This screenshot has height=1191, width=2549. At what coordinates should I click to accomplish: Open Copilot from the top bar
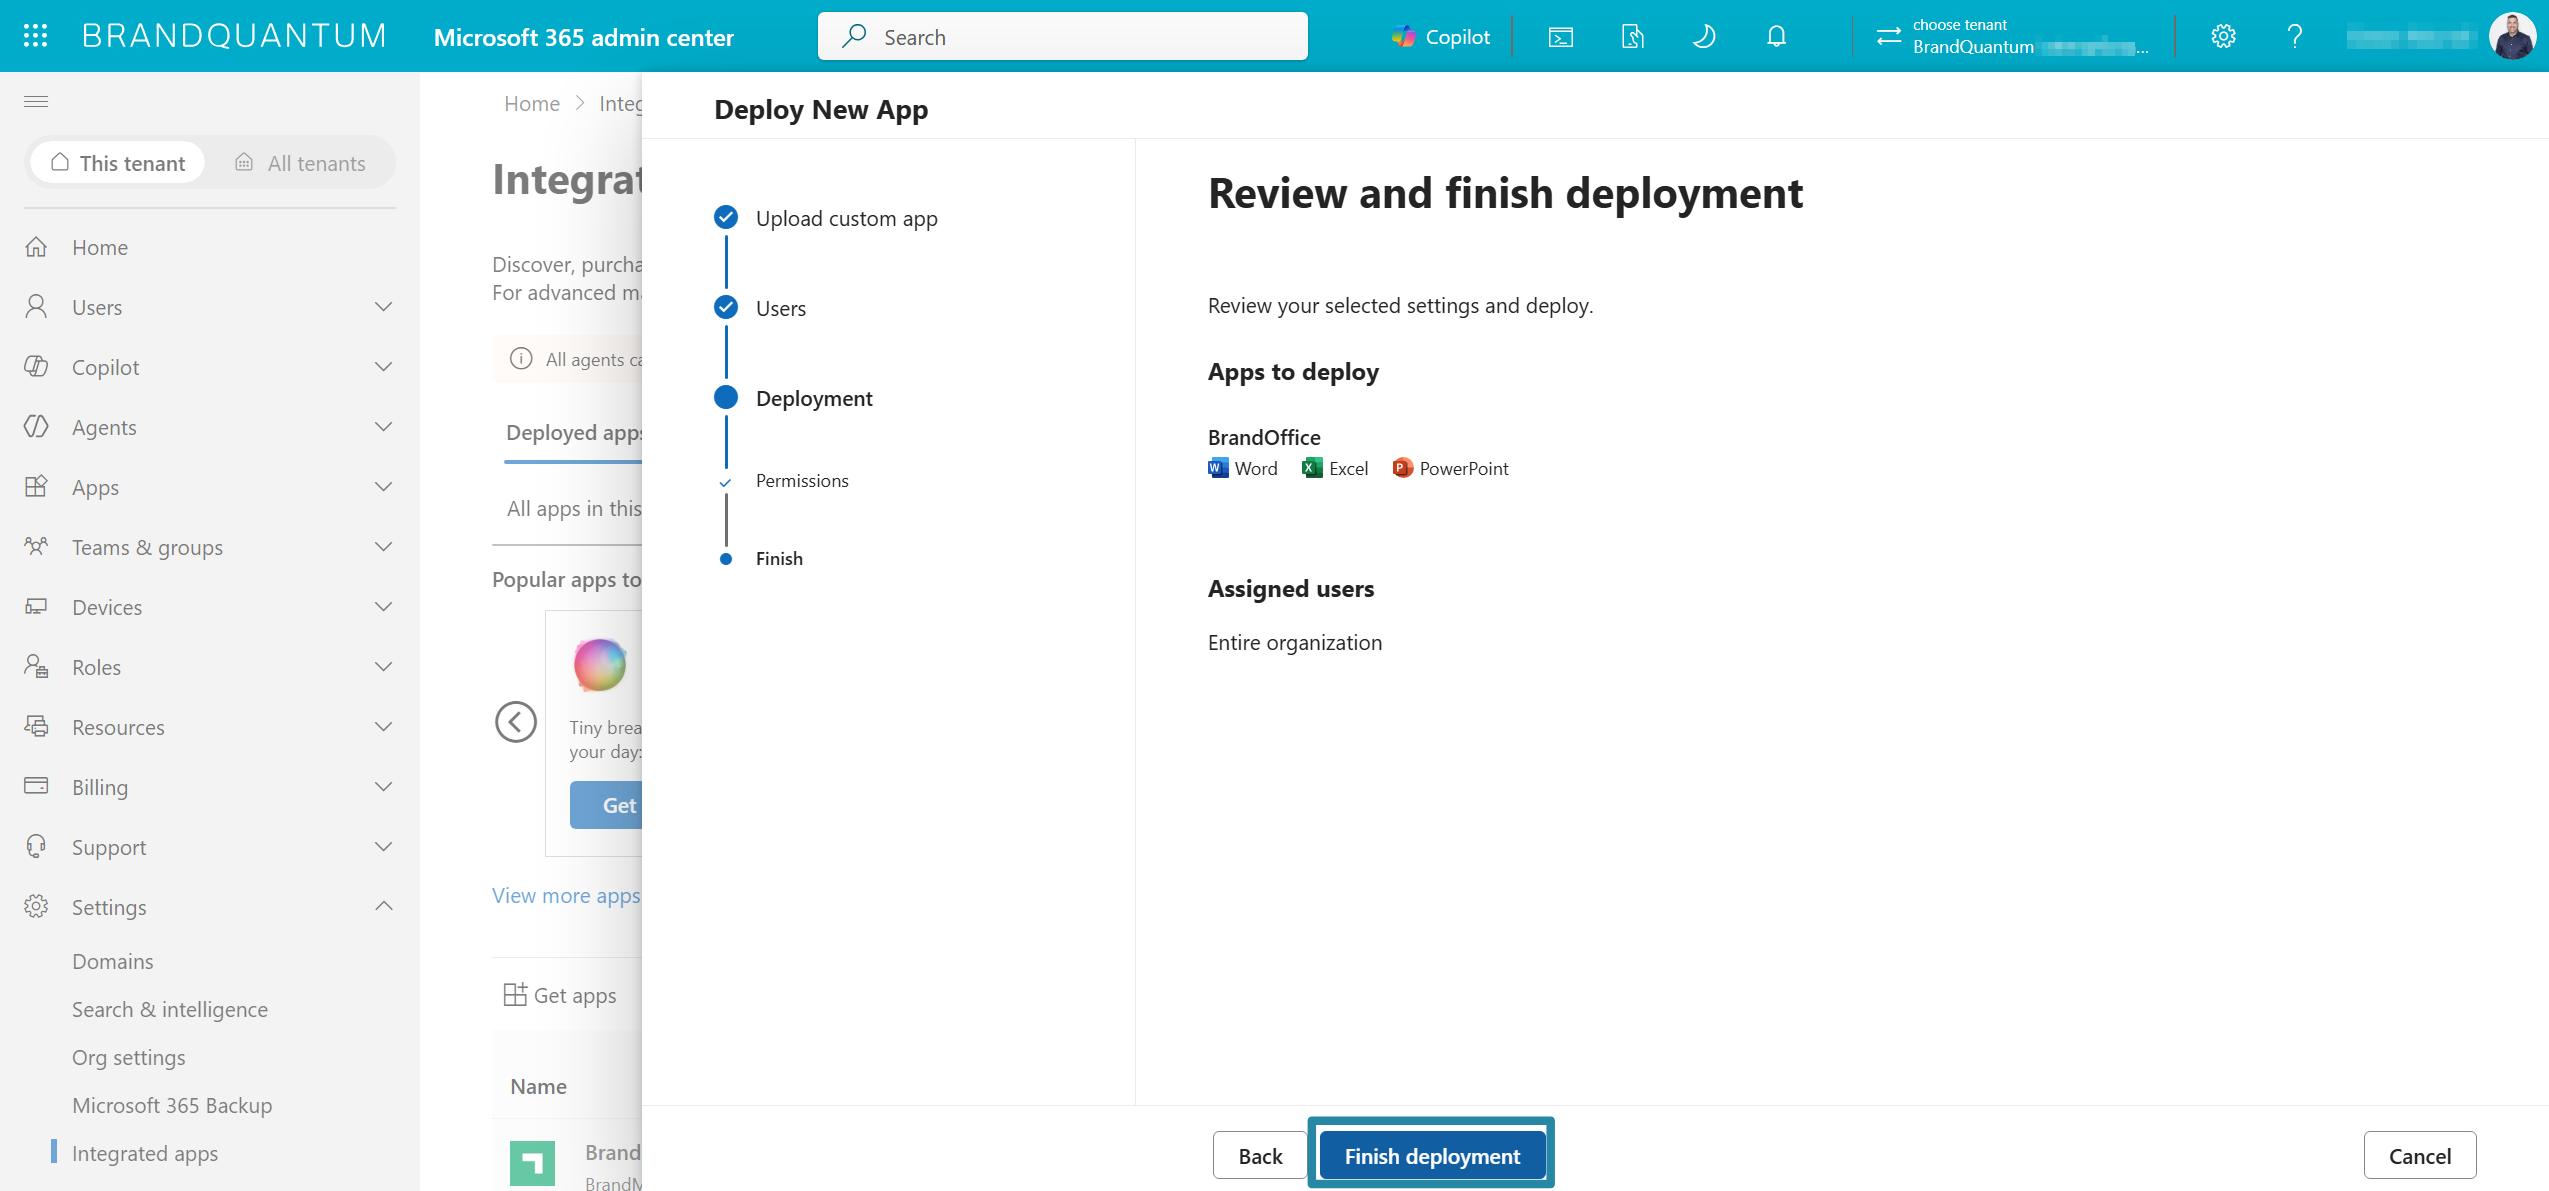[1441, 37]
